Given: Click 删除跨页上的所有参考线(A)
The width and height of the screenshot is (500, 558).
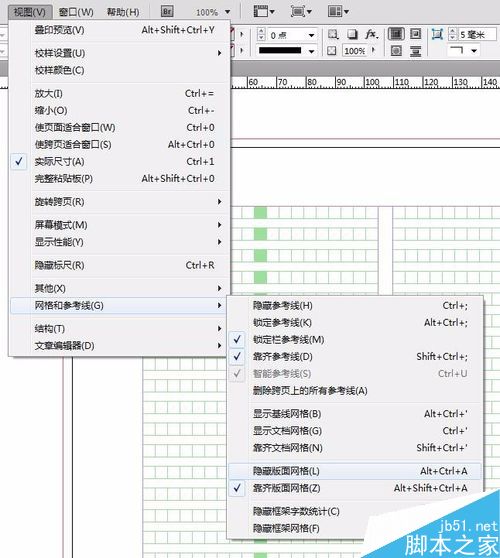Looking at the screenshot, I should [355, 391].
